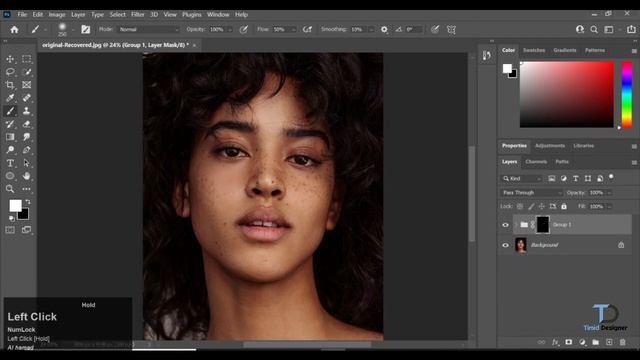Toggle airbrush-style build-up effects
This screenshot has height=360, width=640.
tap(307, 29)
